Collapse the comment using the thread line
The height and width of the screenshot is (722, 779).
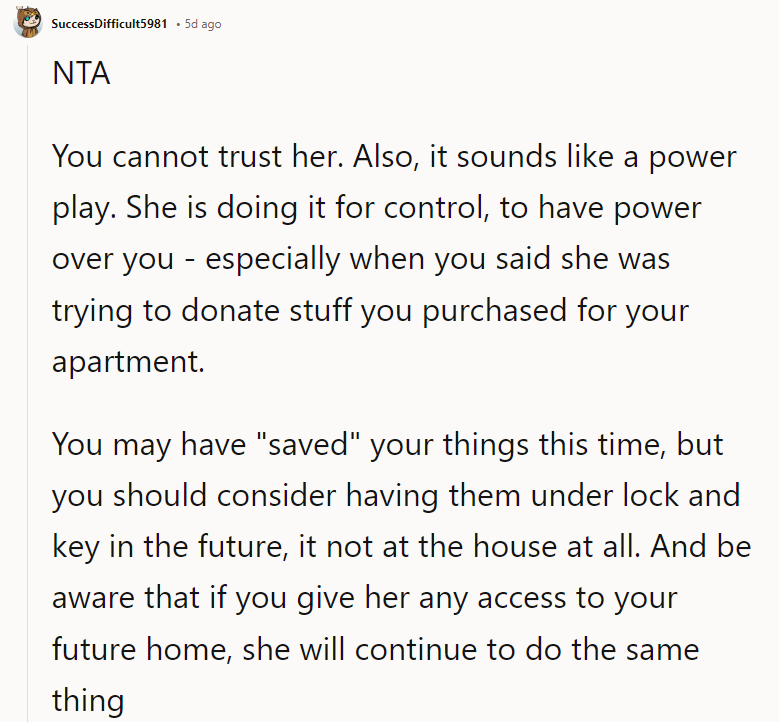(28, 383)
